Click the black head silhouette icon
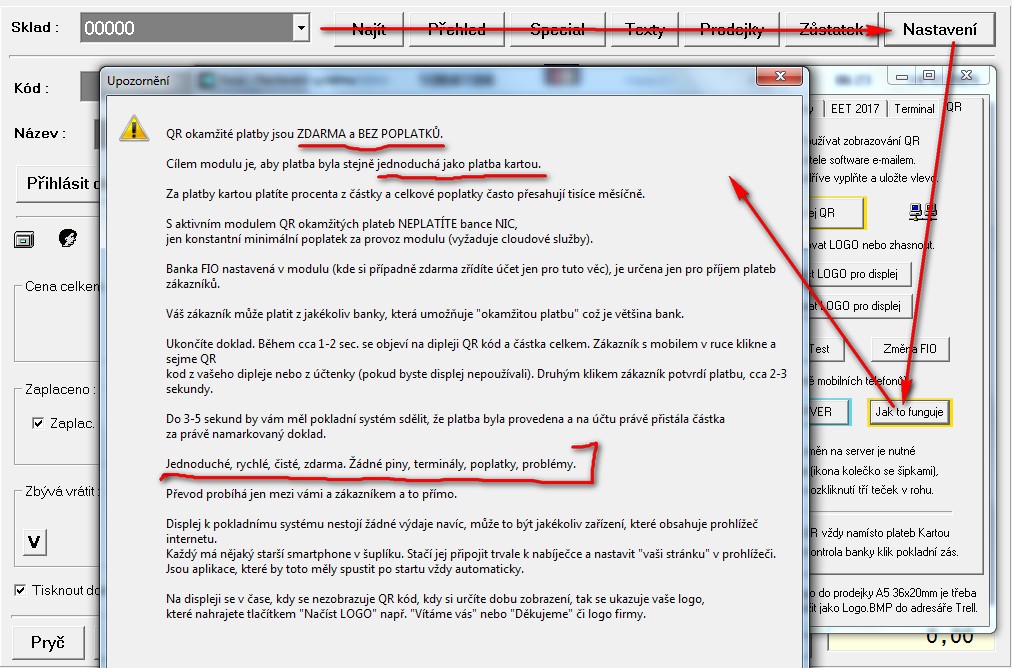Viewport: 1012px width, 668px height. (x=69, y=238)
